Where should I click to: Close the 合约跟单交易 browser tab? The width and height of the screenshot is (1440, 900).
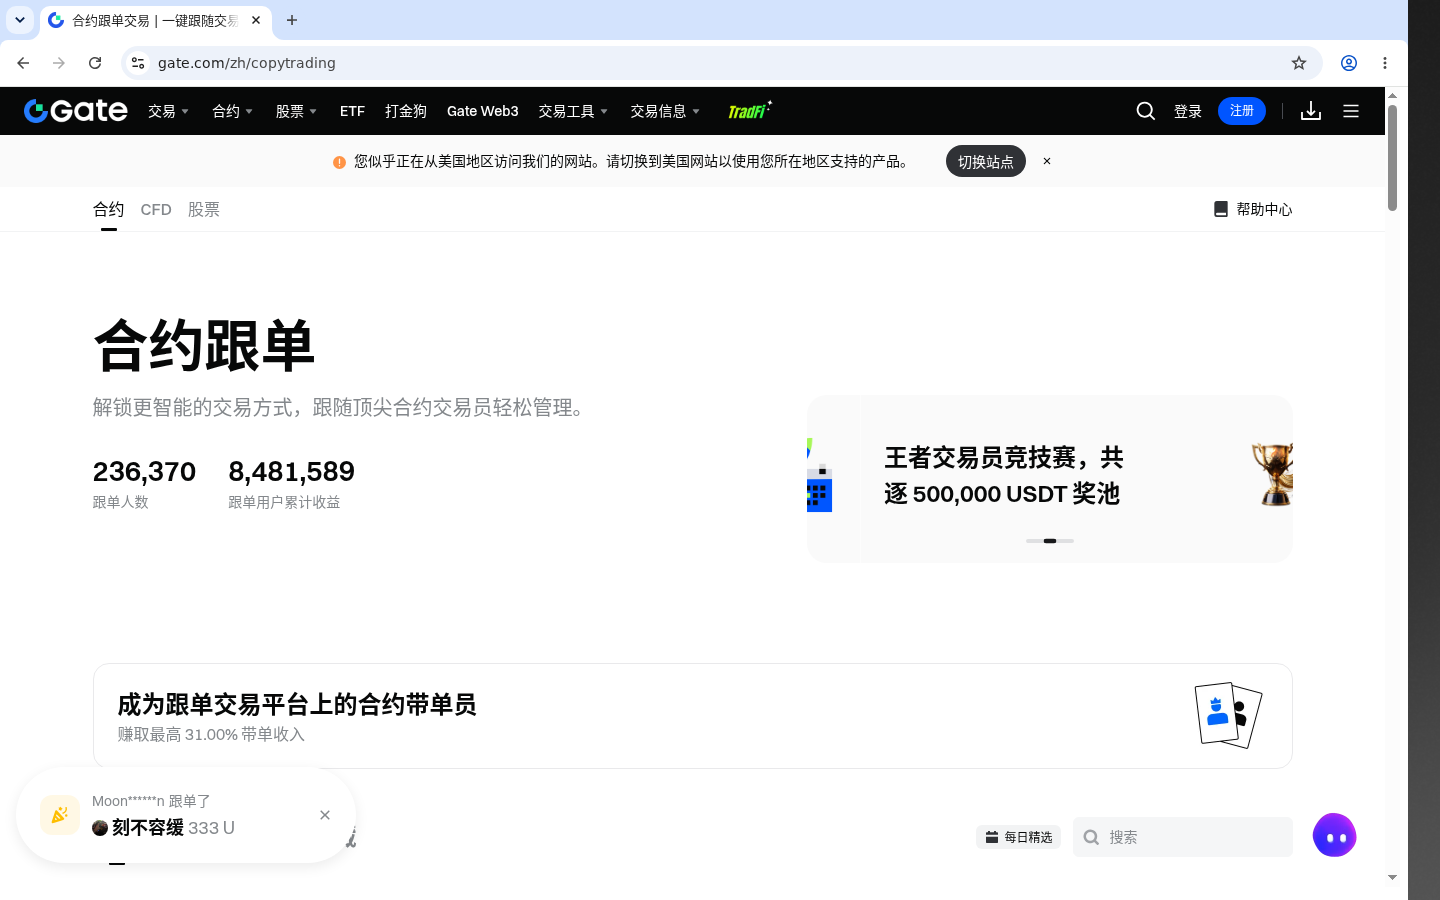tap(256, 20)
